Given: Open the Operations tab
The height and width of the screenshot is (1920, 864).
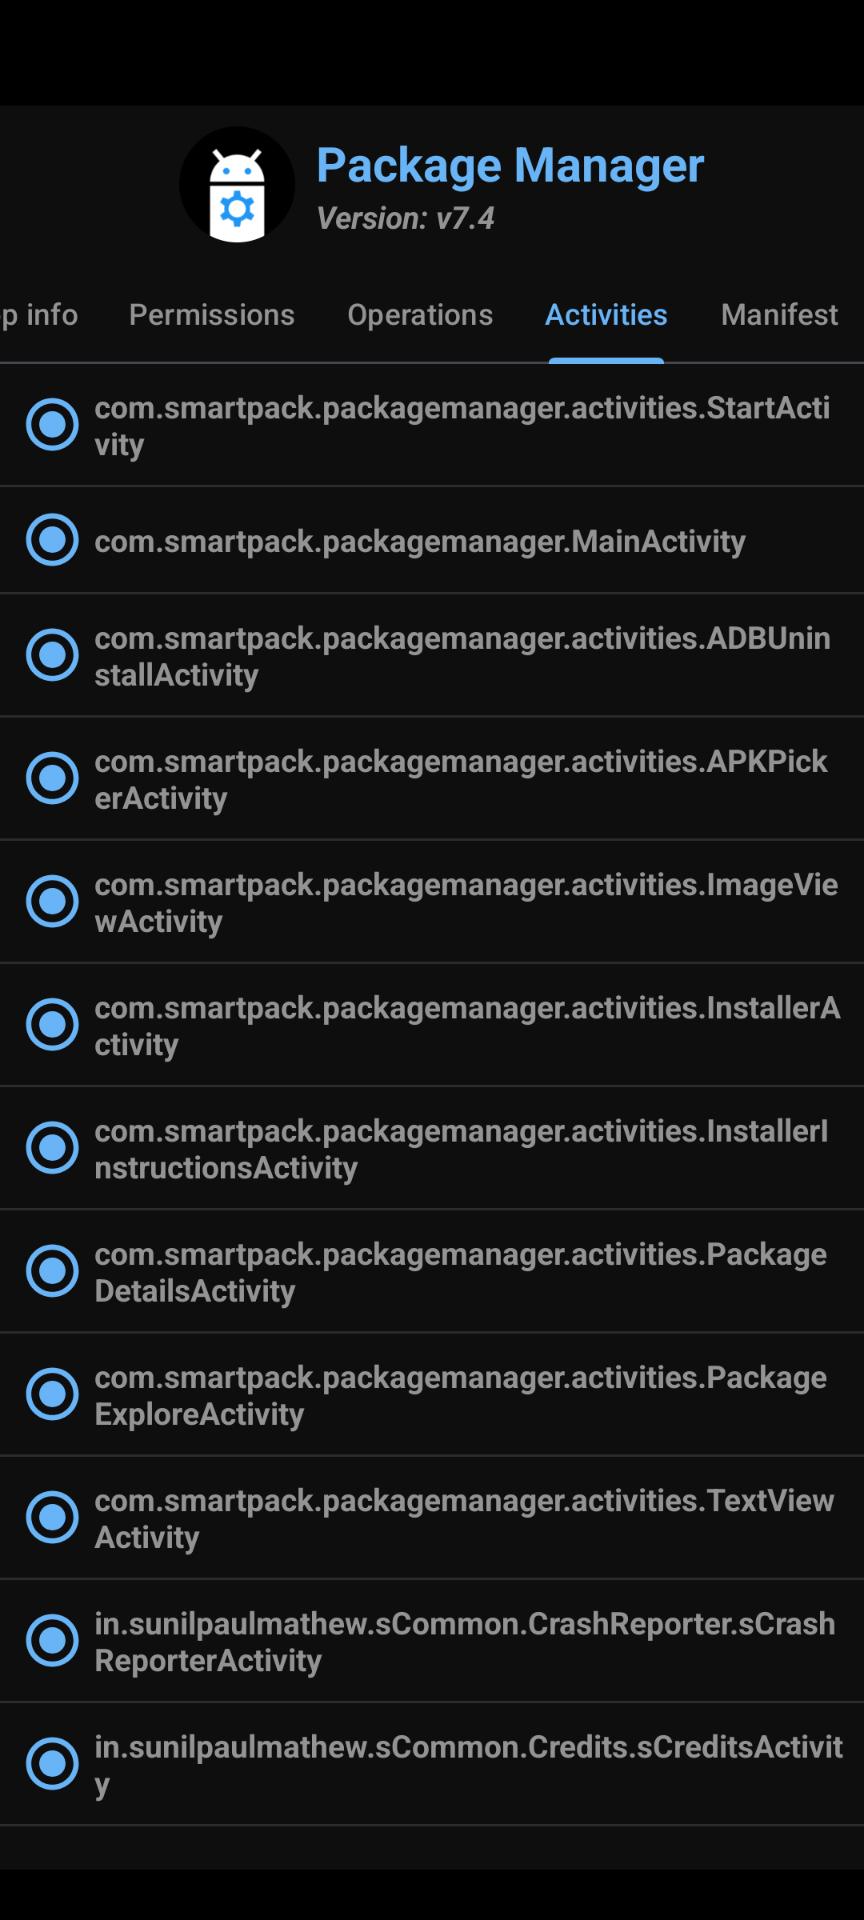Looking at the screenshot, I should (420, 315).
